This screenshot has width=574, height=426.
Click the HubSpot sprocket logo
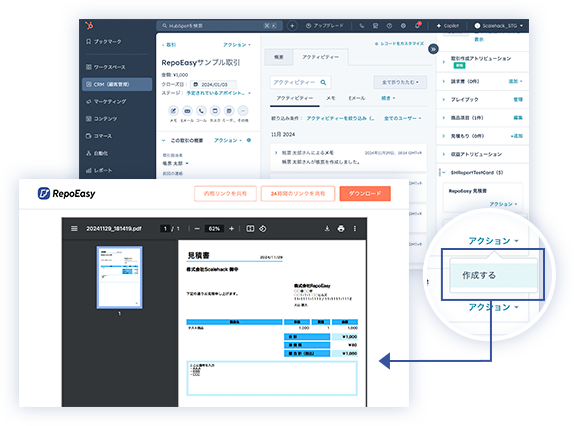(89, 25)
